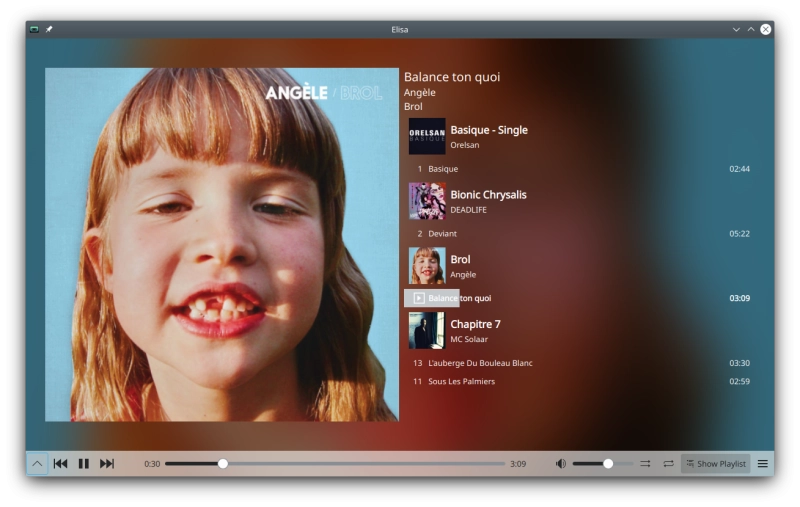The width and height of the screenshot is (800, 507).
Task: Pin the window with the pin icon
Action: click(49, 29)
